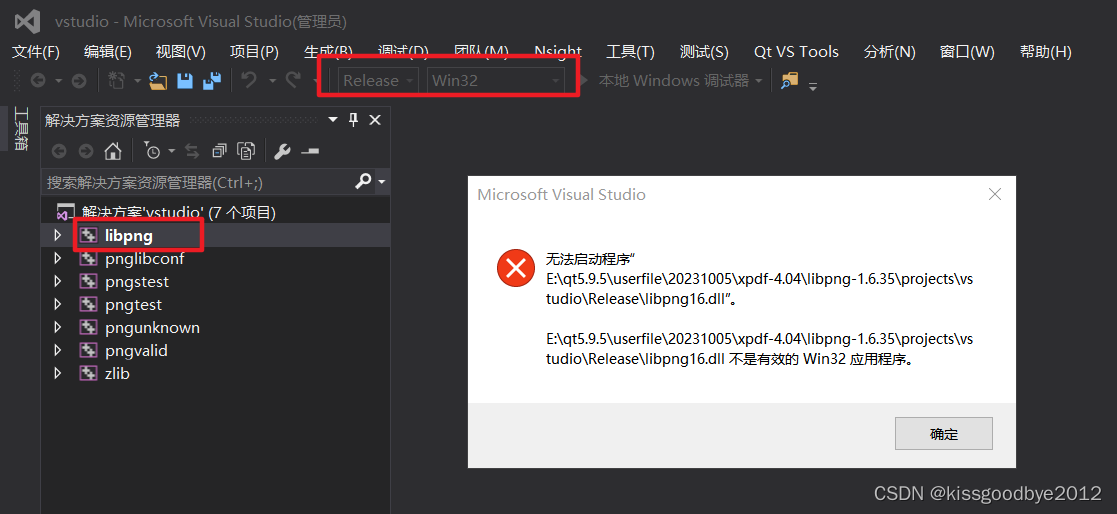Open the Qt VS Tools menu
Image resolution: width=1117 pixels, height=514 pixels.
796,51
